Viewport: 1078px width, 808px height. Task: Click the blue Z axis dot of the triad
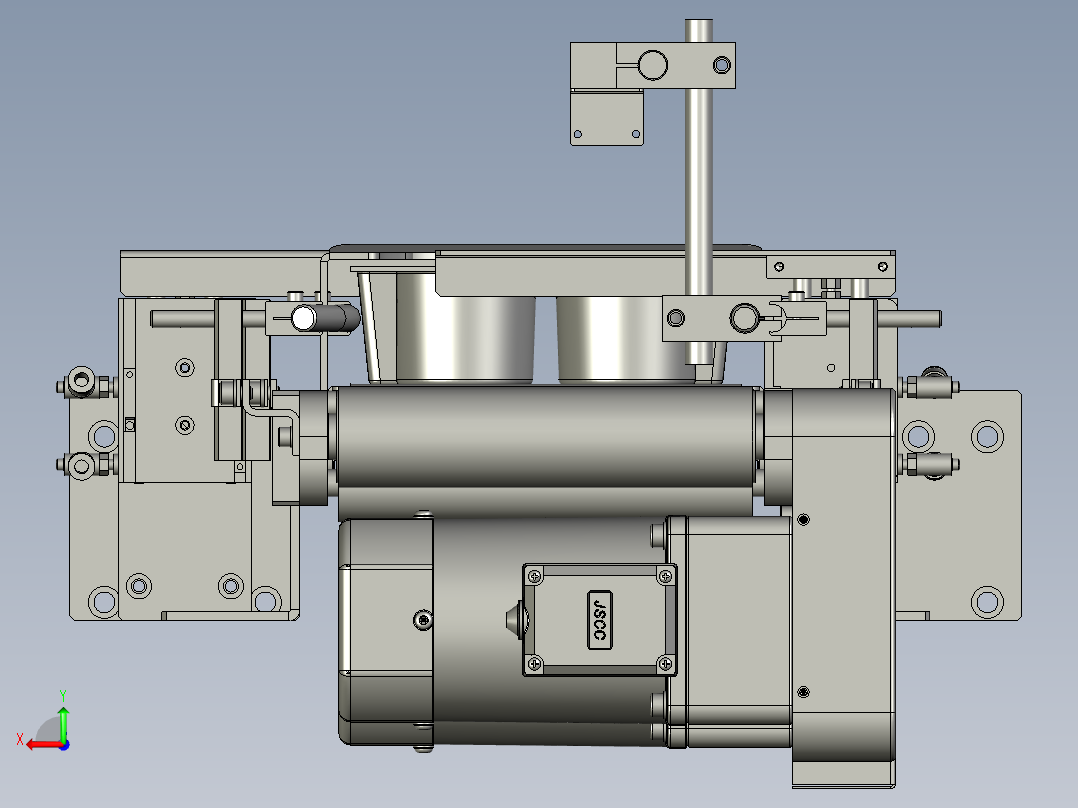[65, 745]
